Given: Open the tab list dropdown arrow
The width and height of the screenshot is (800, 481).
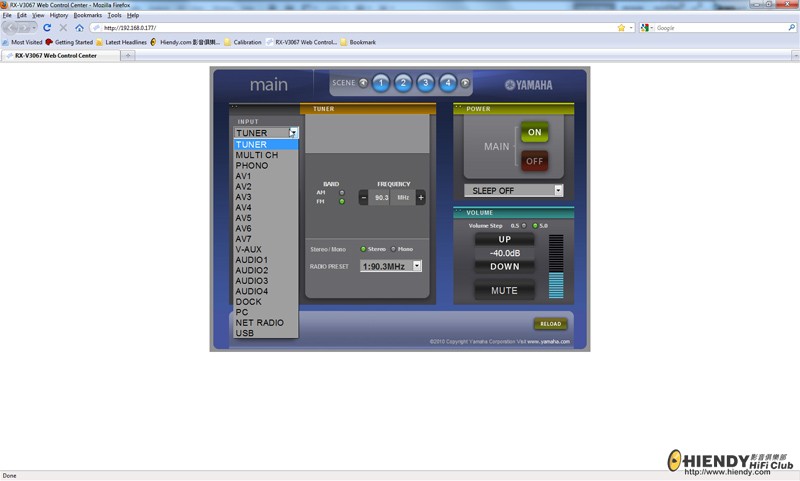Looking at the screenshot, I should (795, 55).
